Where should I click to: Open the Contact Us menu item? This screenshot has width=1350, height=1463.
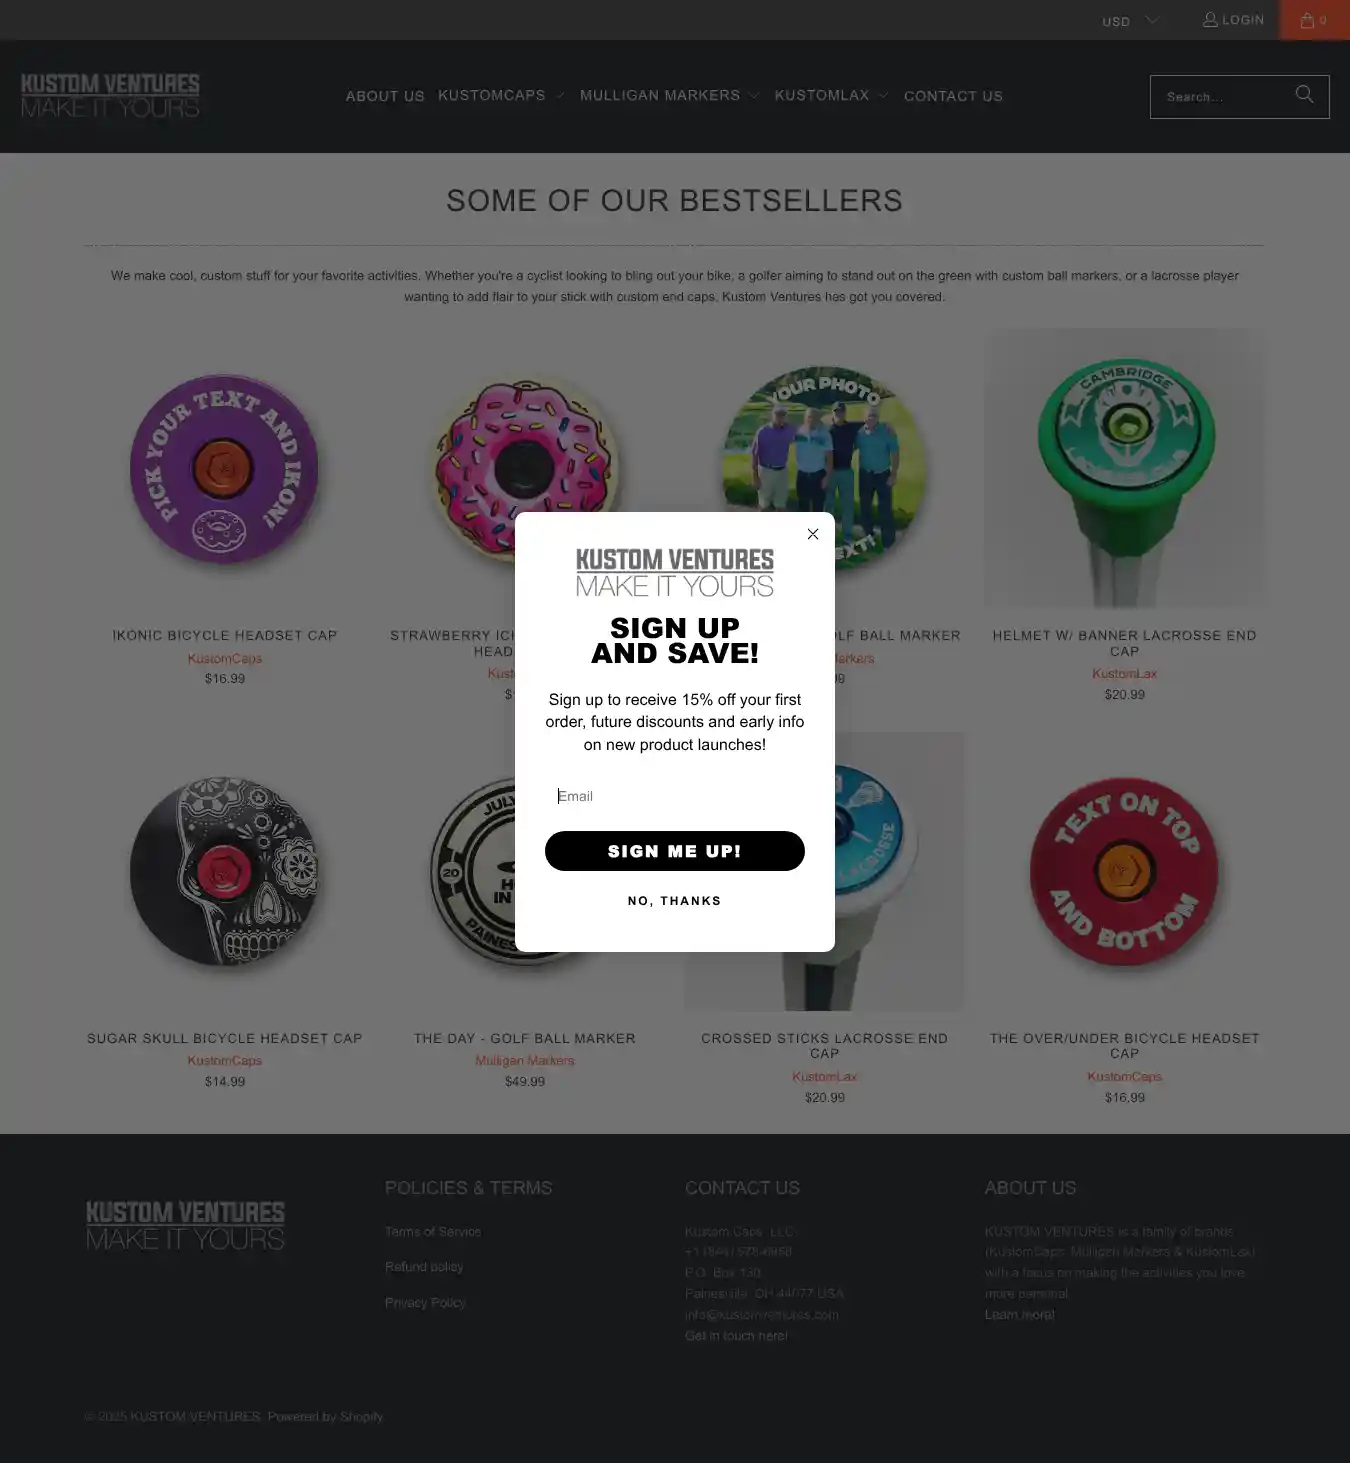pos(953,96)
